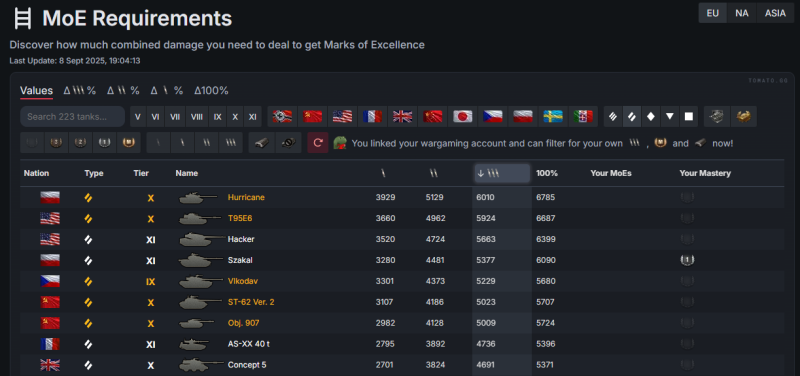Screen dimensions: 800x376
Task: Toggle the tier VIII filter
Action: pyautogui.click(x=196, y=116)
